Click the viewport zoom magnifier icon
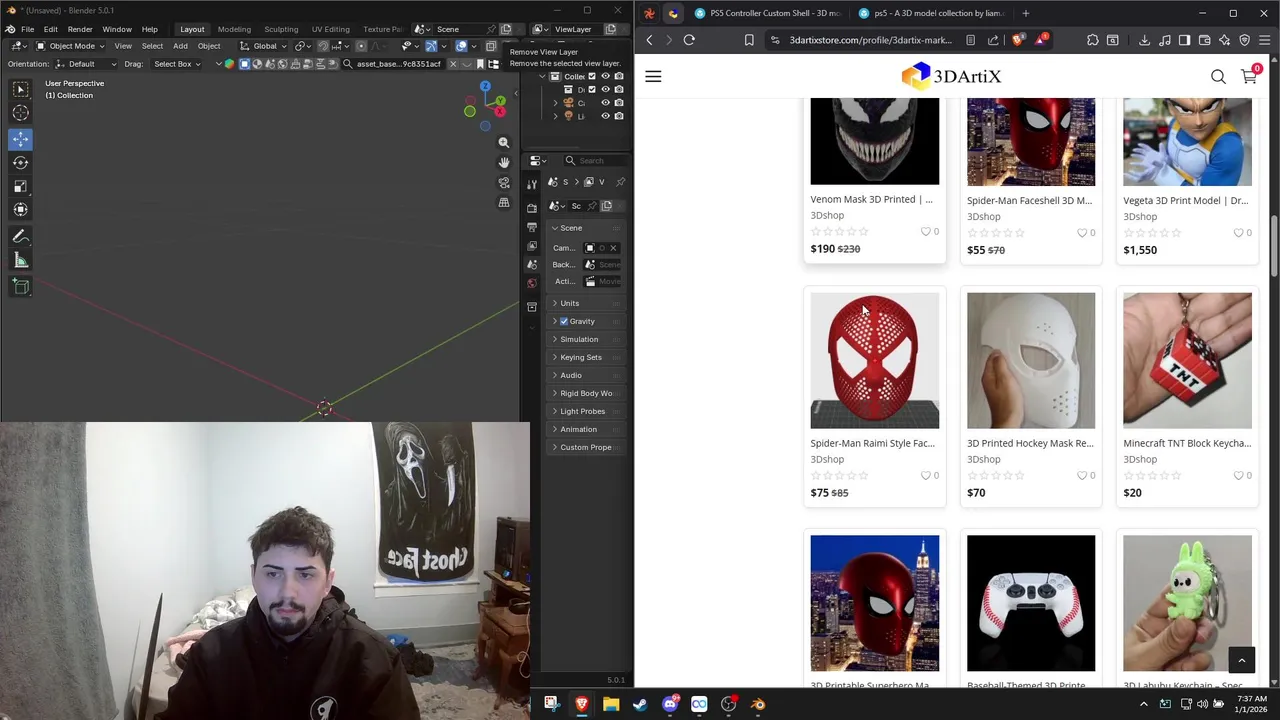 pos(504,142)
